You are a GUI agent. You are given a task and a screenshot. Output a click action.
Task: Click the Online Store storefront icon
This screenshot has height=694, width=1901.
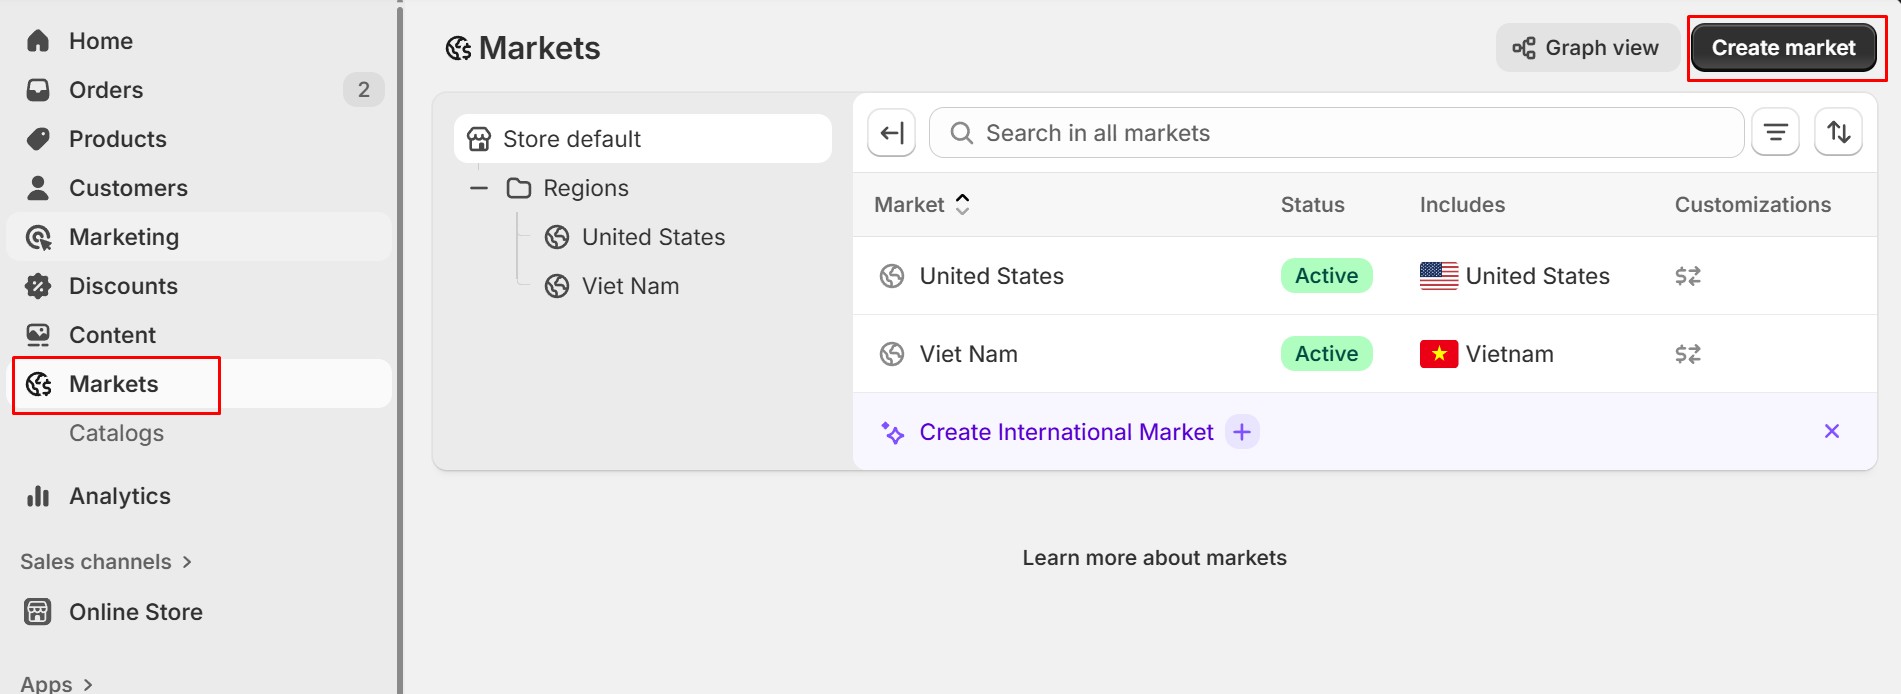coord(38,612)
